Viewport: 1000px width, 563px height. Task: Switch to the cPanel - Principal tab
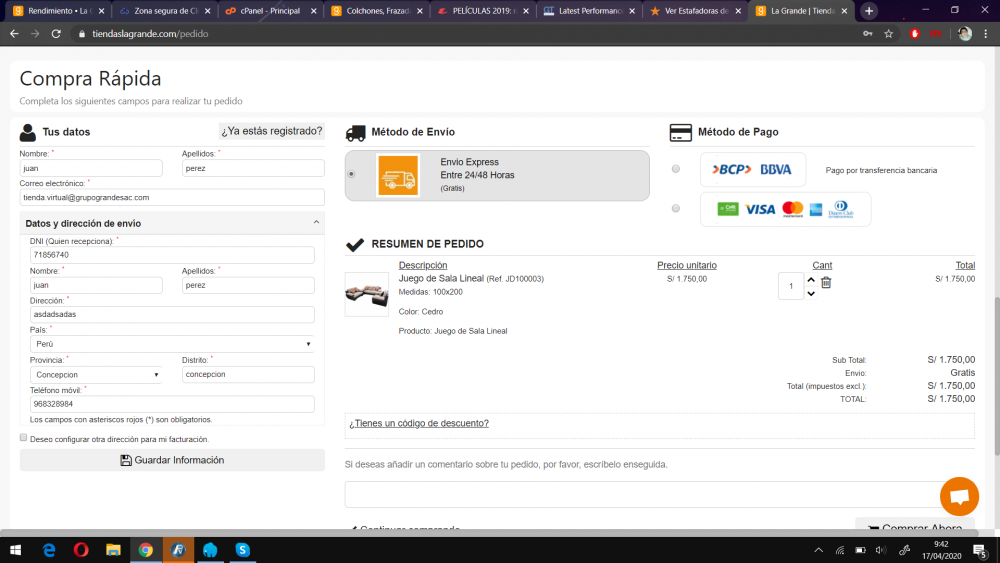click(x=270, y=11)
